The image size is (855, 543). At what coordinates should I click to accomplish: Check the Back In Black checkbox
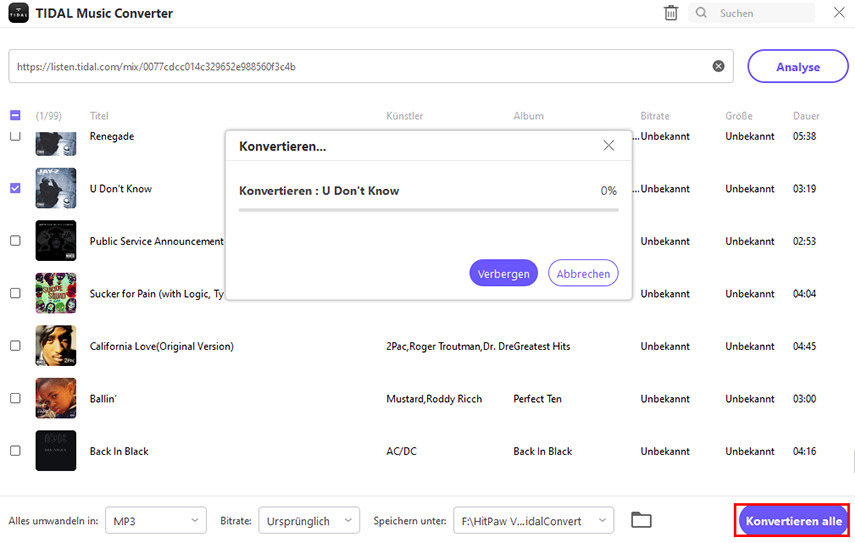[x=15, y=450]
